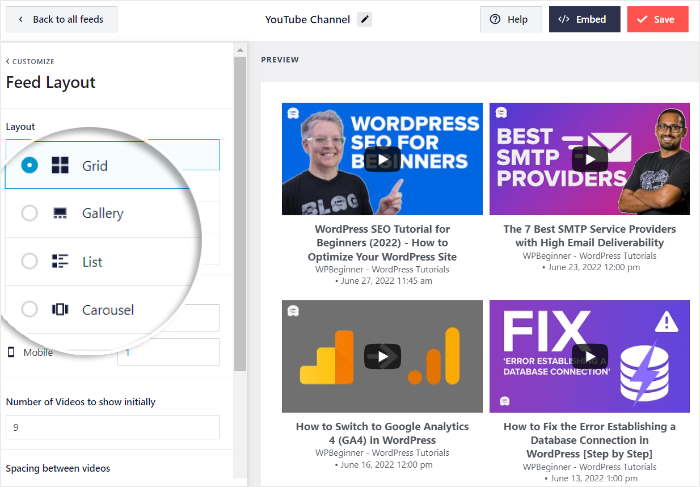700x487 pixels.
Task: Play the Fix Database Connection video
Action: [x=590, y=356]
